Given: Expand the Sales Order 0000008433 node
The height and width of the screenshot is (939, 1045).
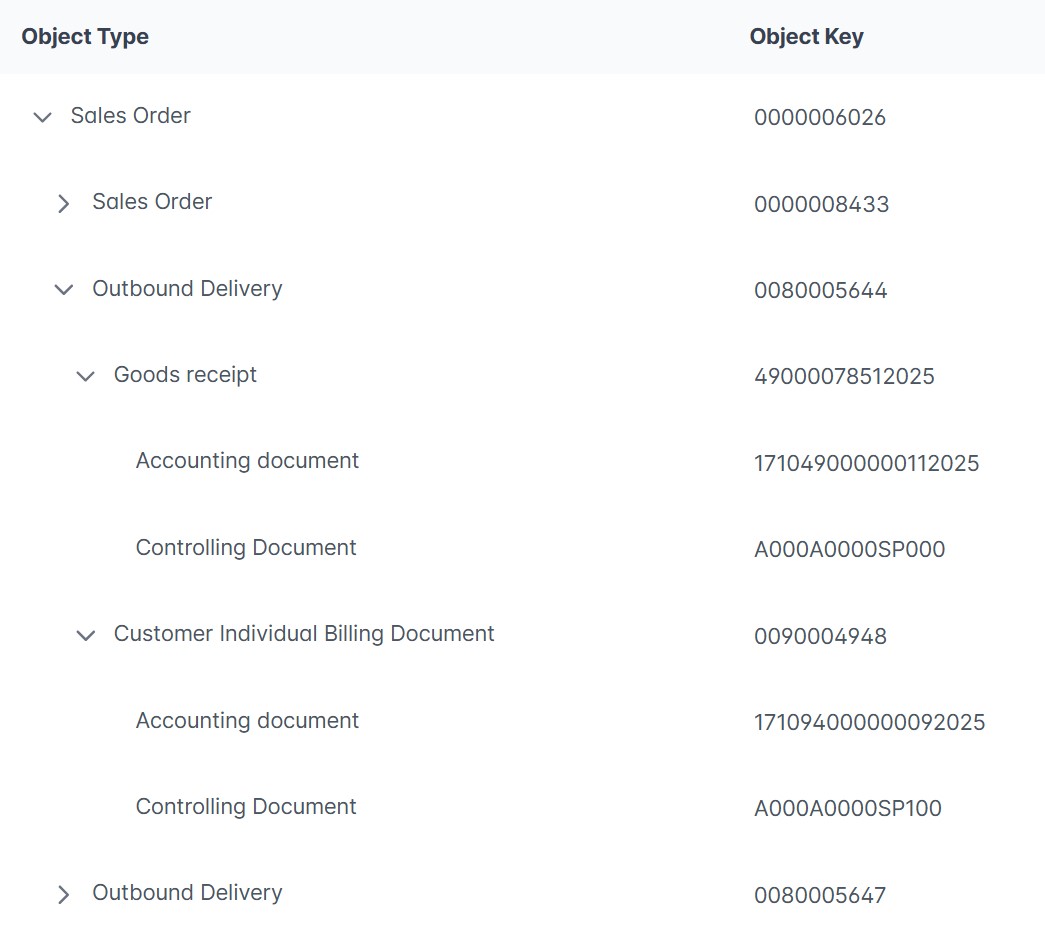Looking at the screenshot, I should 64,204.
